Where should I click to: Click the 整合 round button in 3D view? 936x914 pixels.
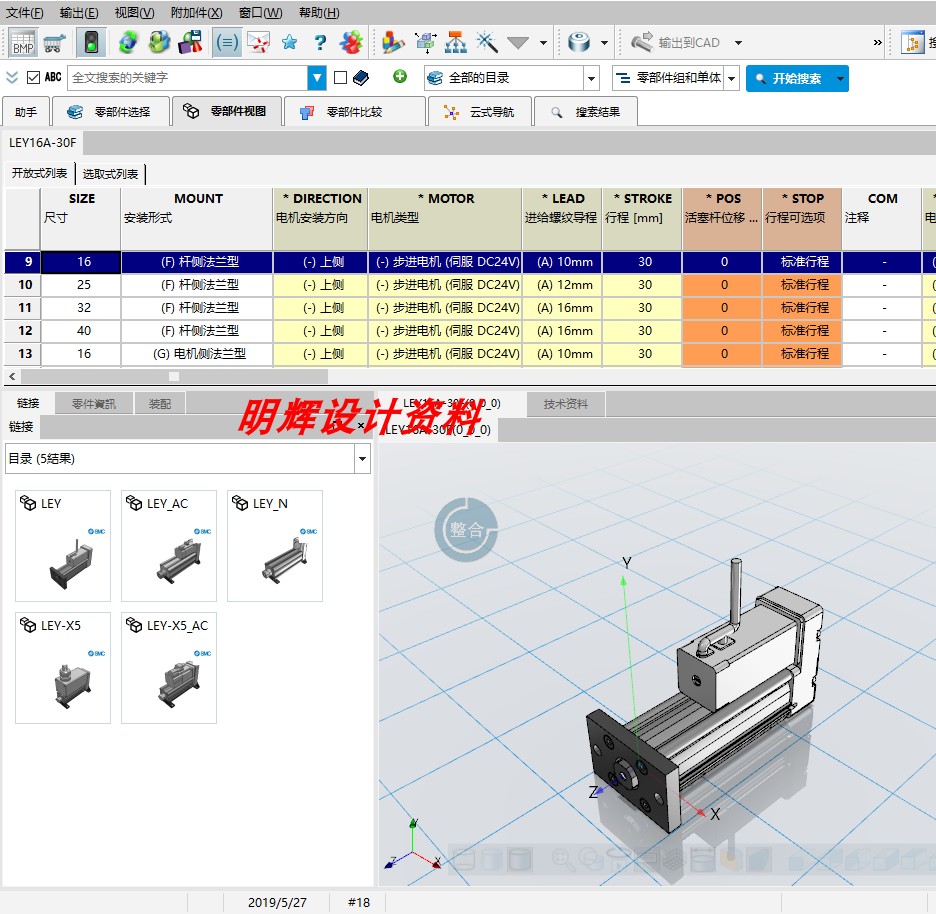point(466,529)
